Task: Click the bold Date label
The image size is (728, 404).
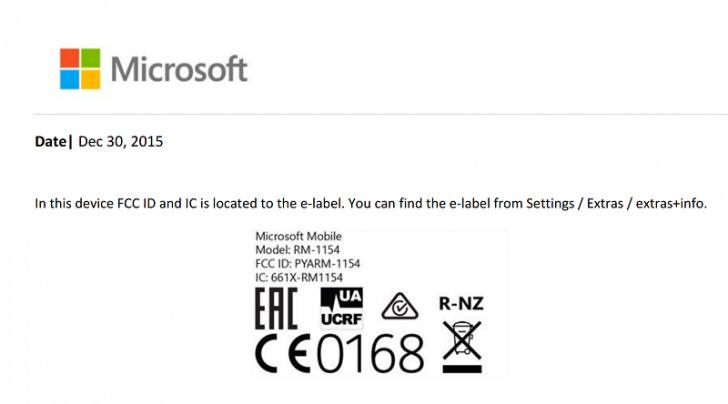Action: tap(51, 142)
